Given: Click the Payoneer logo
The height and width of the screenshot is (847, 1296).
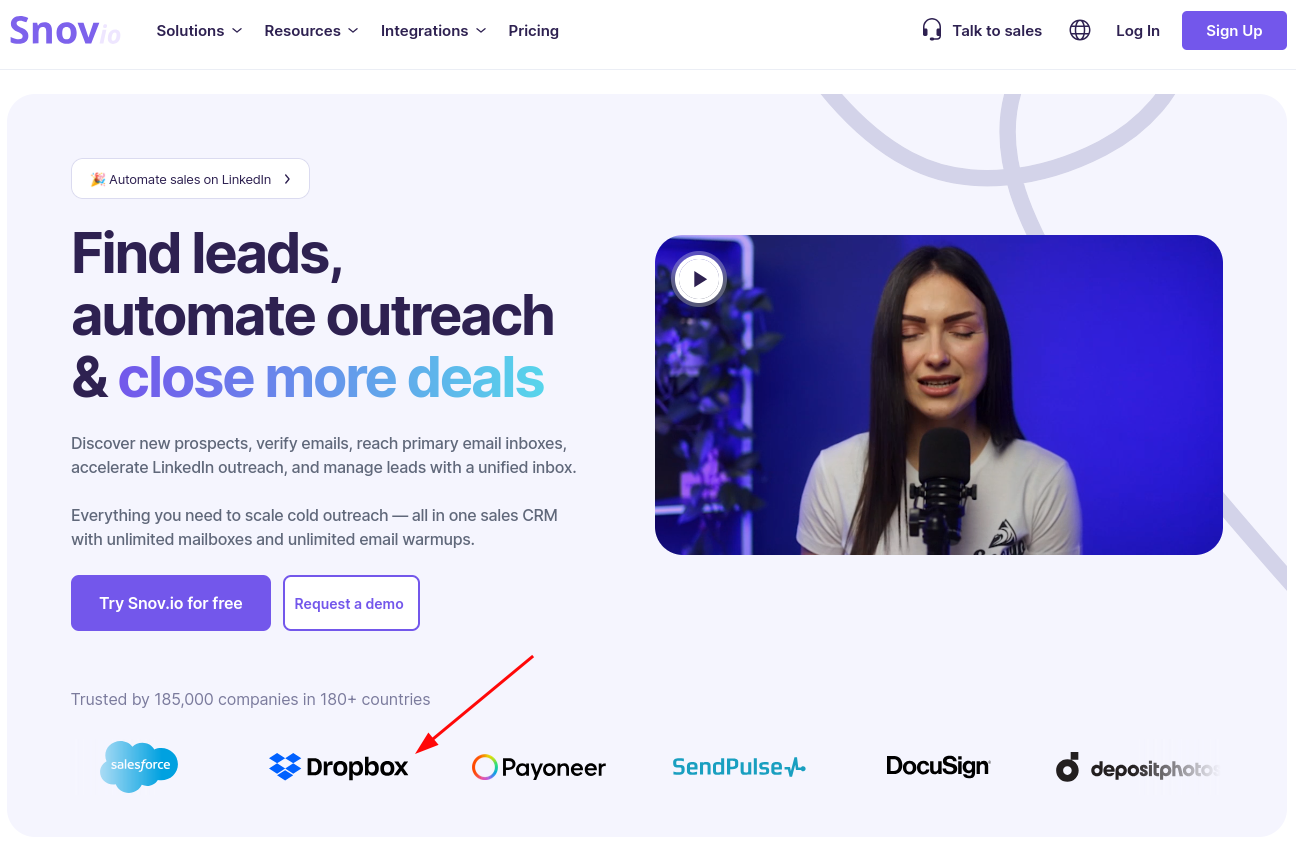Looking at the screenshot, I should point(539,767).
